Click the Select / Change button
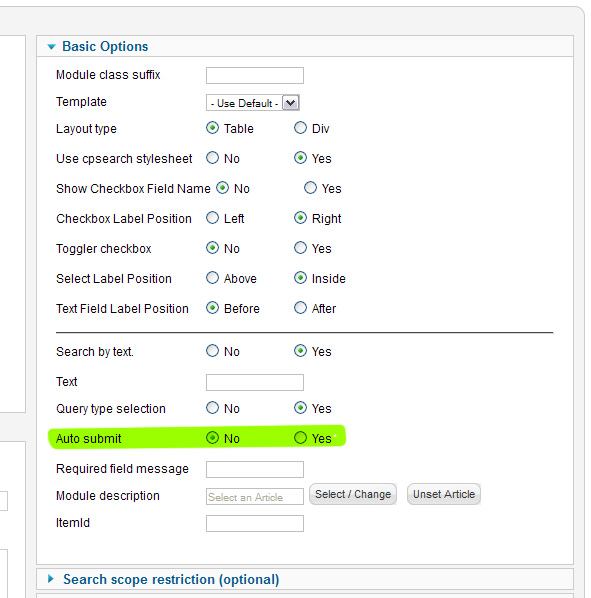Image resolution: width=591 pixels, height=598 pixels. (x=353, y=494)
